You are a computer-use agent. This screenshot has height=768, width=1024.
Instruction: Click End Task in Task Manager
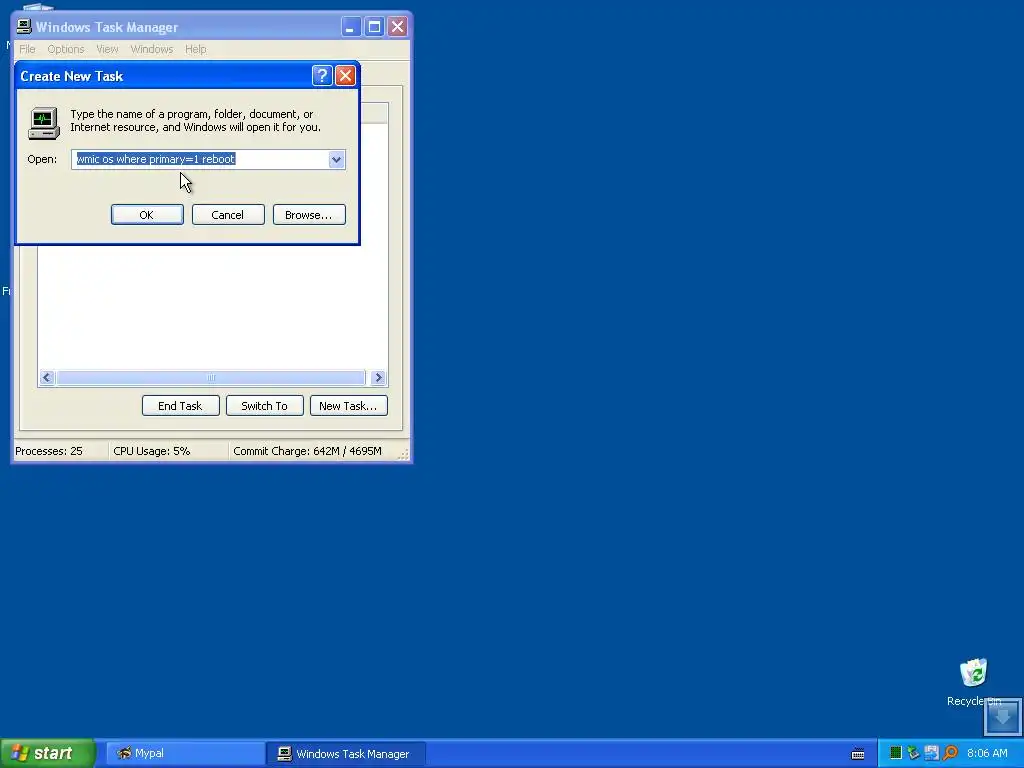[180, 406]
